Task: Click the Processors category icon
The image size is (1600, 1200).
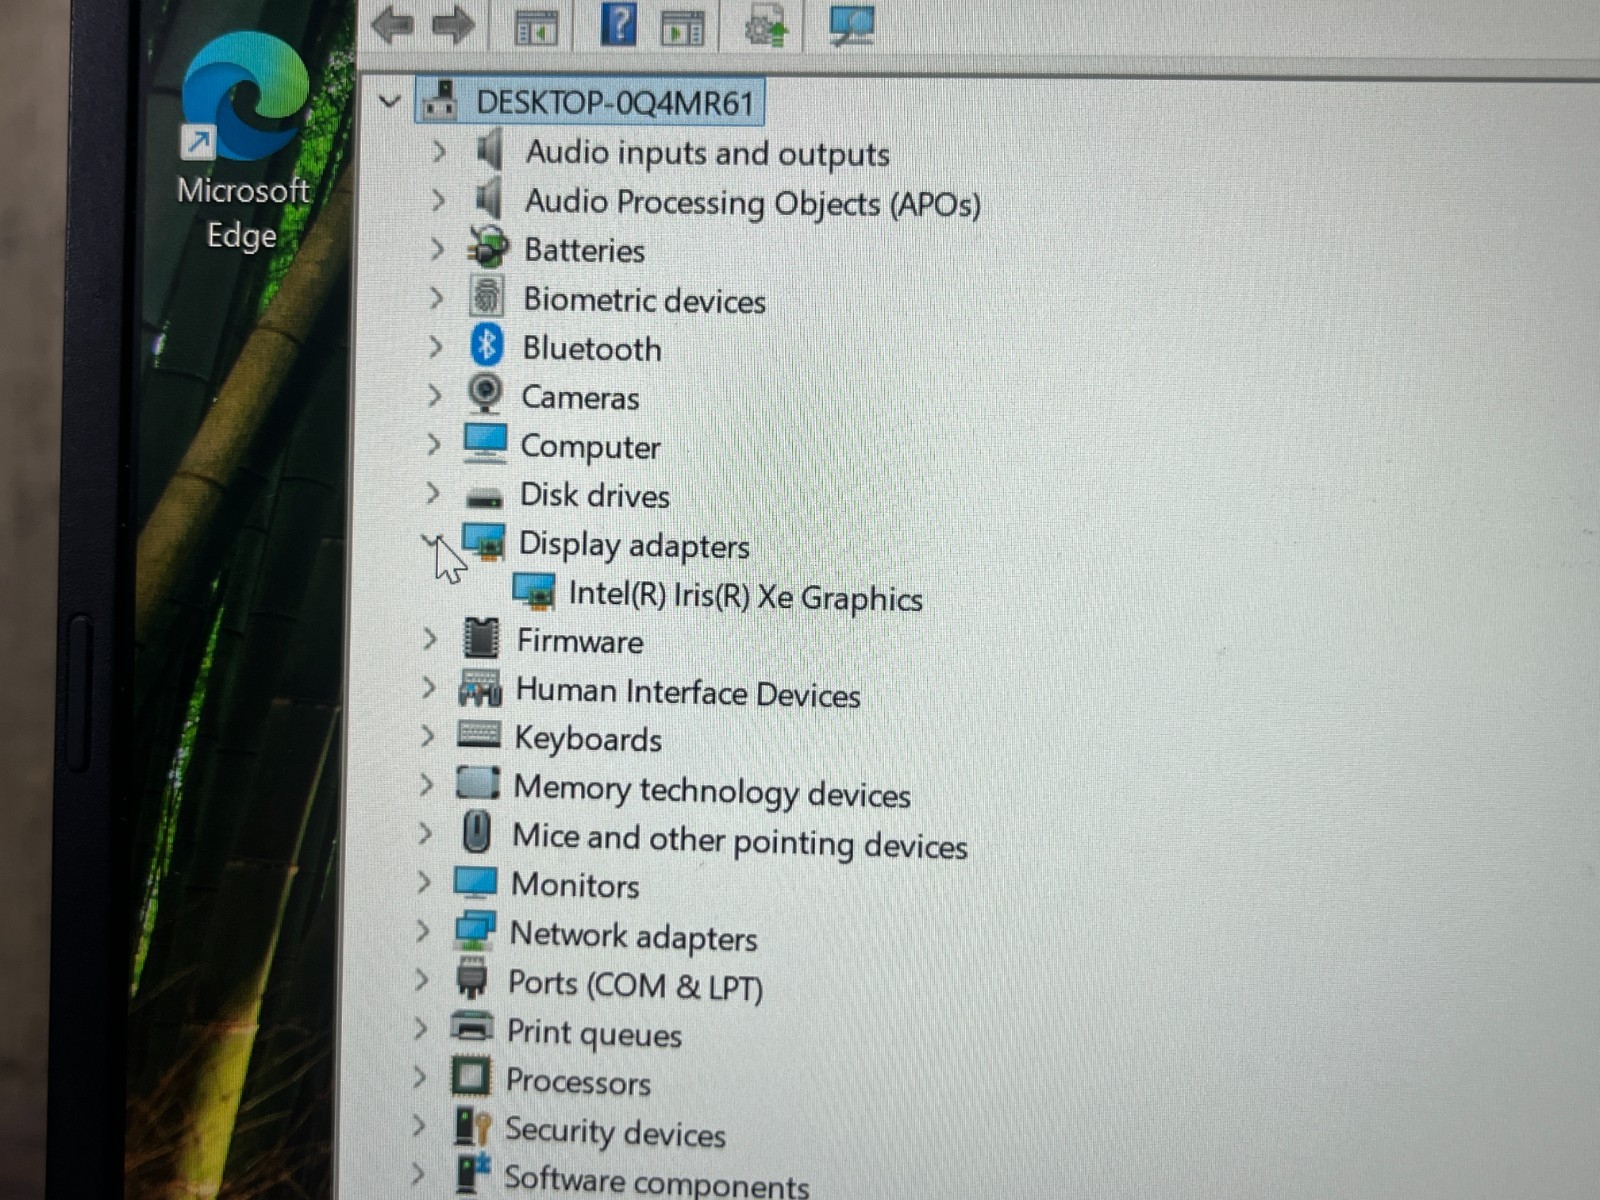Action: click(x=471, y=1077)
